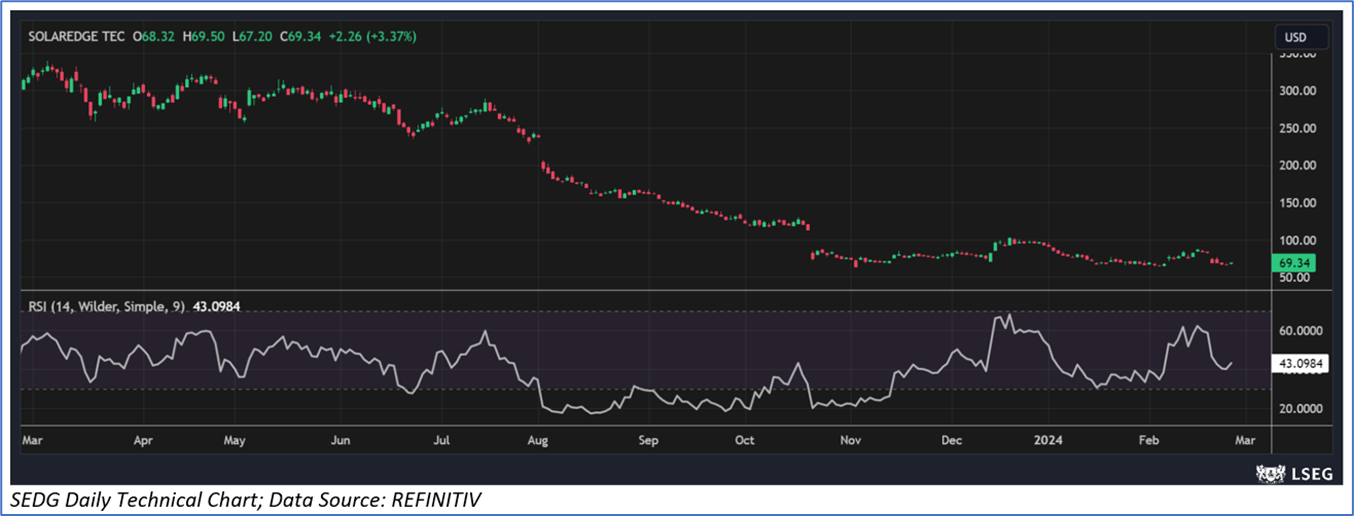Select the Aug label on time axis

pos(537,438)
